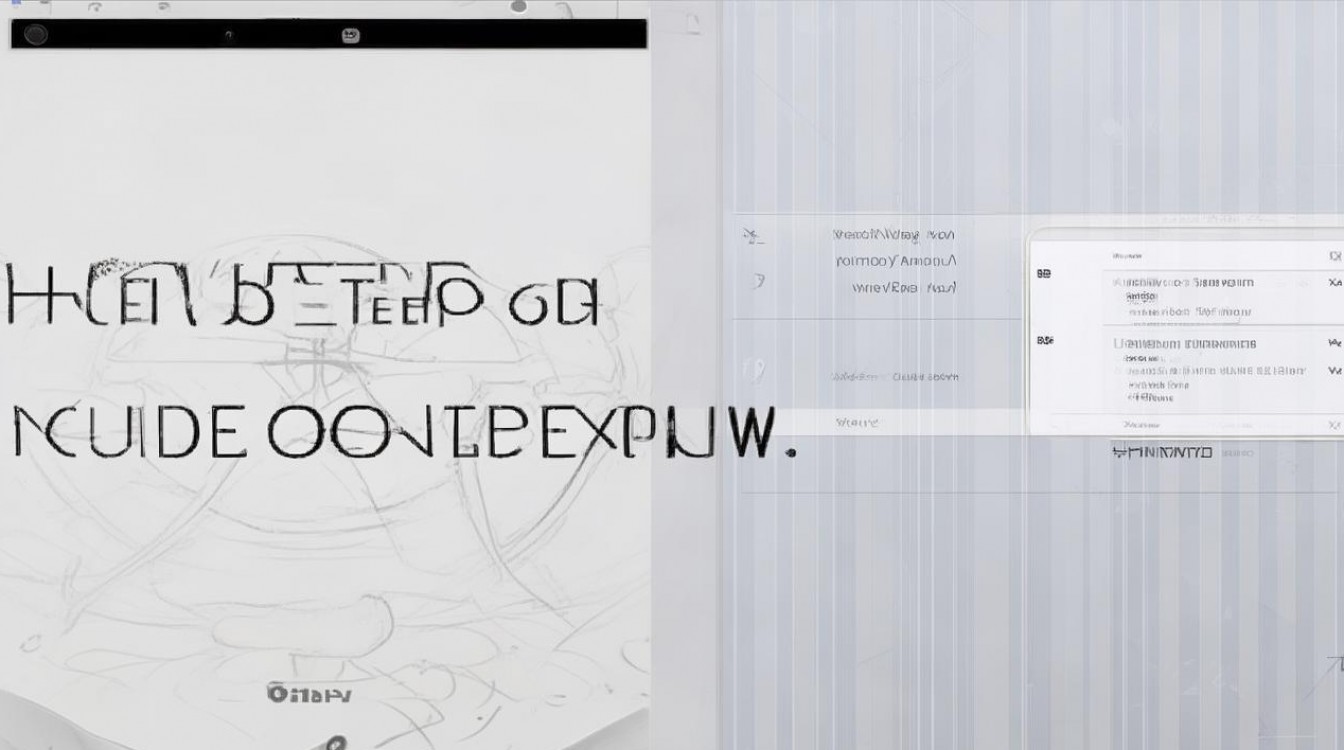Click the gray dot at the top edge

(x=518, y=6)
